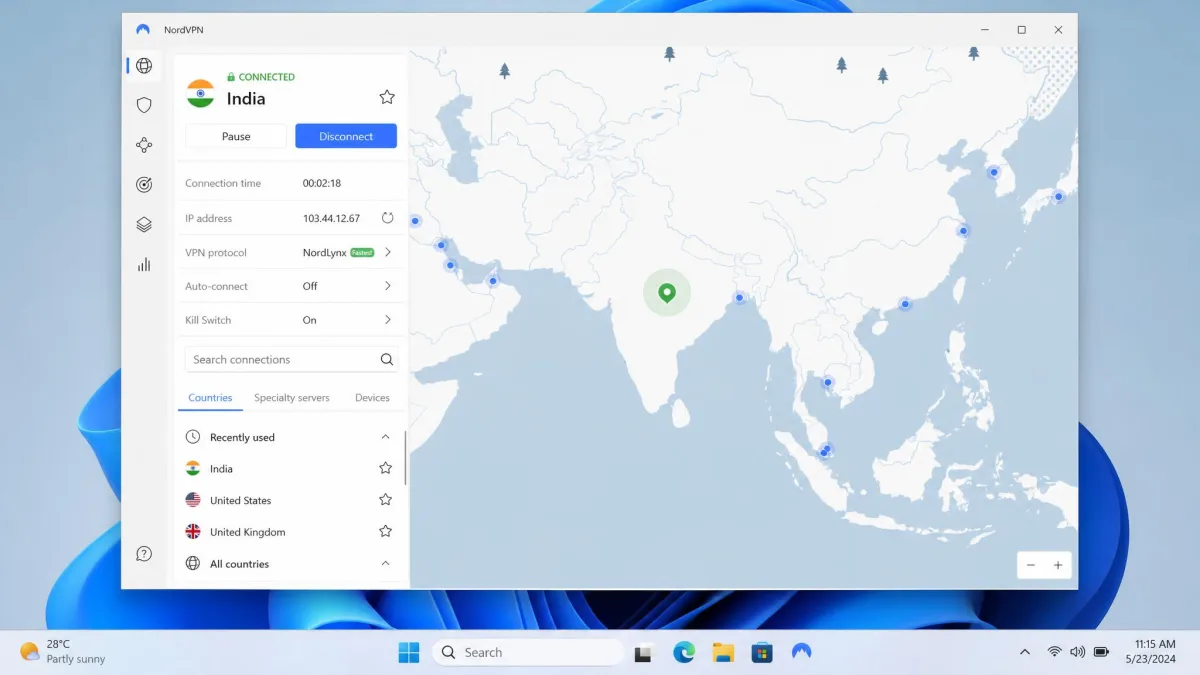Collapse the All countries section
The height and width of the screenshot is (675, 1200).
point(386,564)
